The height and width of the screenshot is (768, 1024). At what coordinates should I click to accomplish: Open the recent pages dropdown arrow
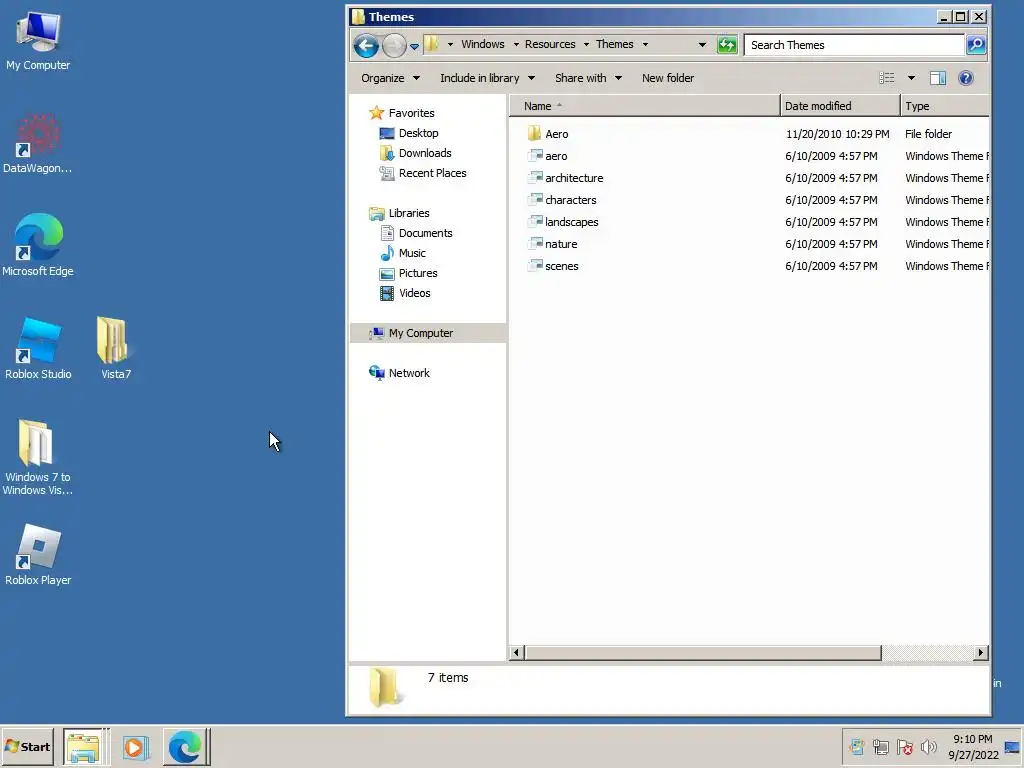click(x=414, y=46)
